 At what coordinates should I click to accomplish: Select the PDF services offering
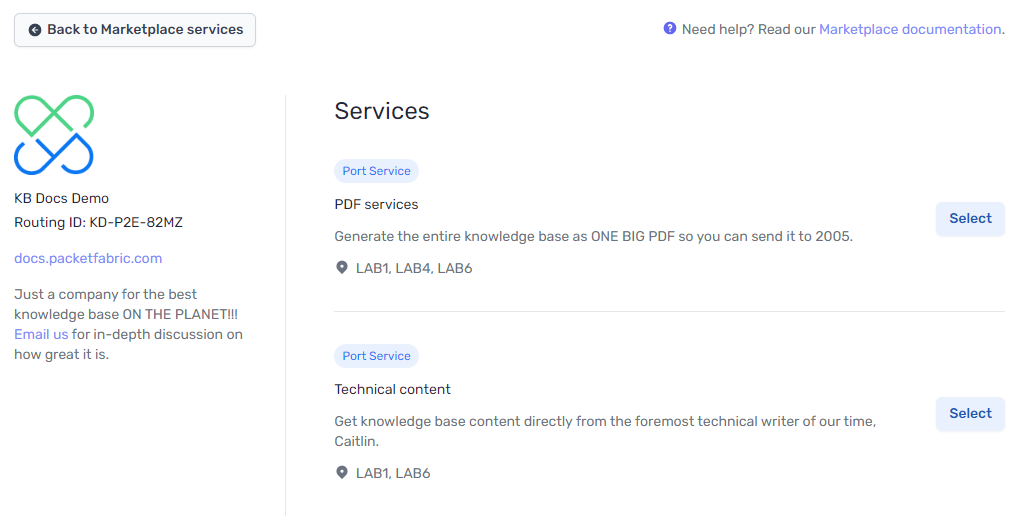[x=970, y=219]
